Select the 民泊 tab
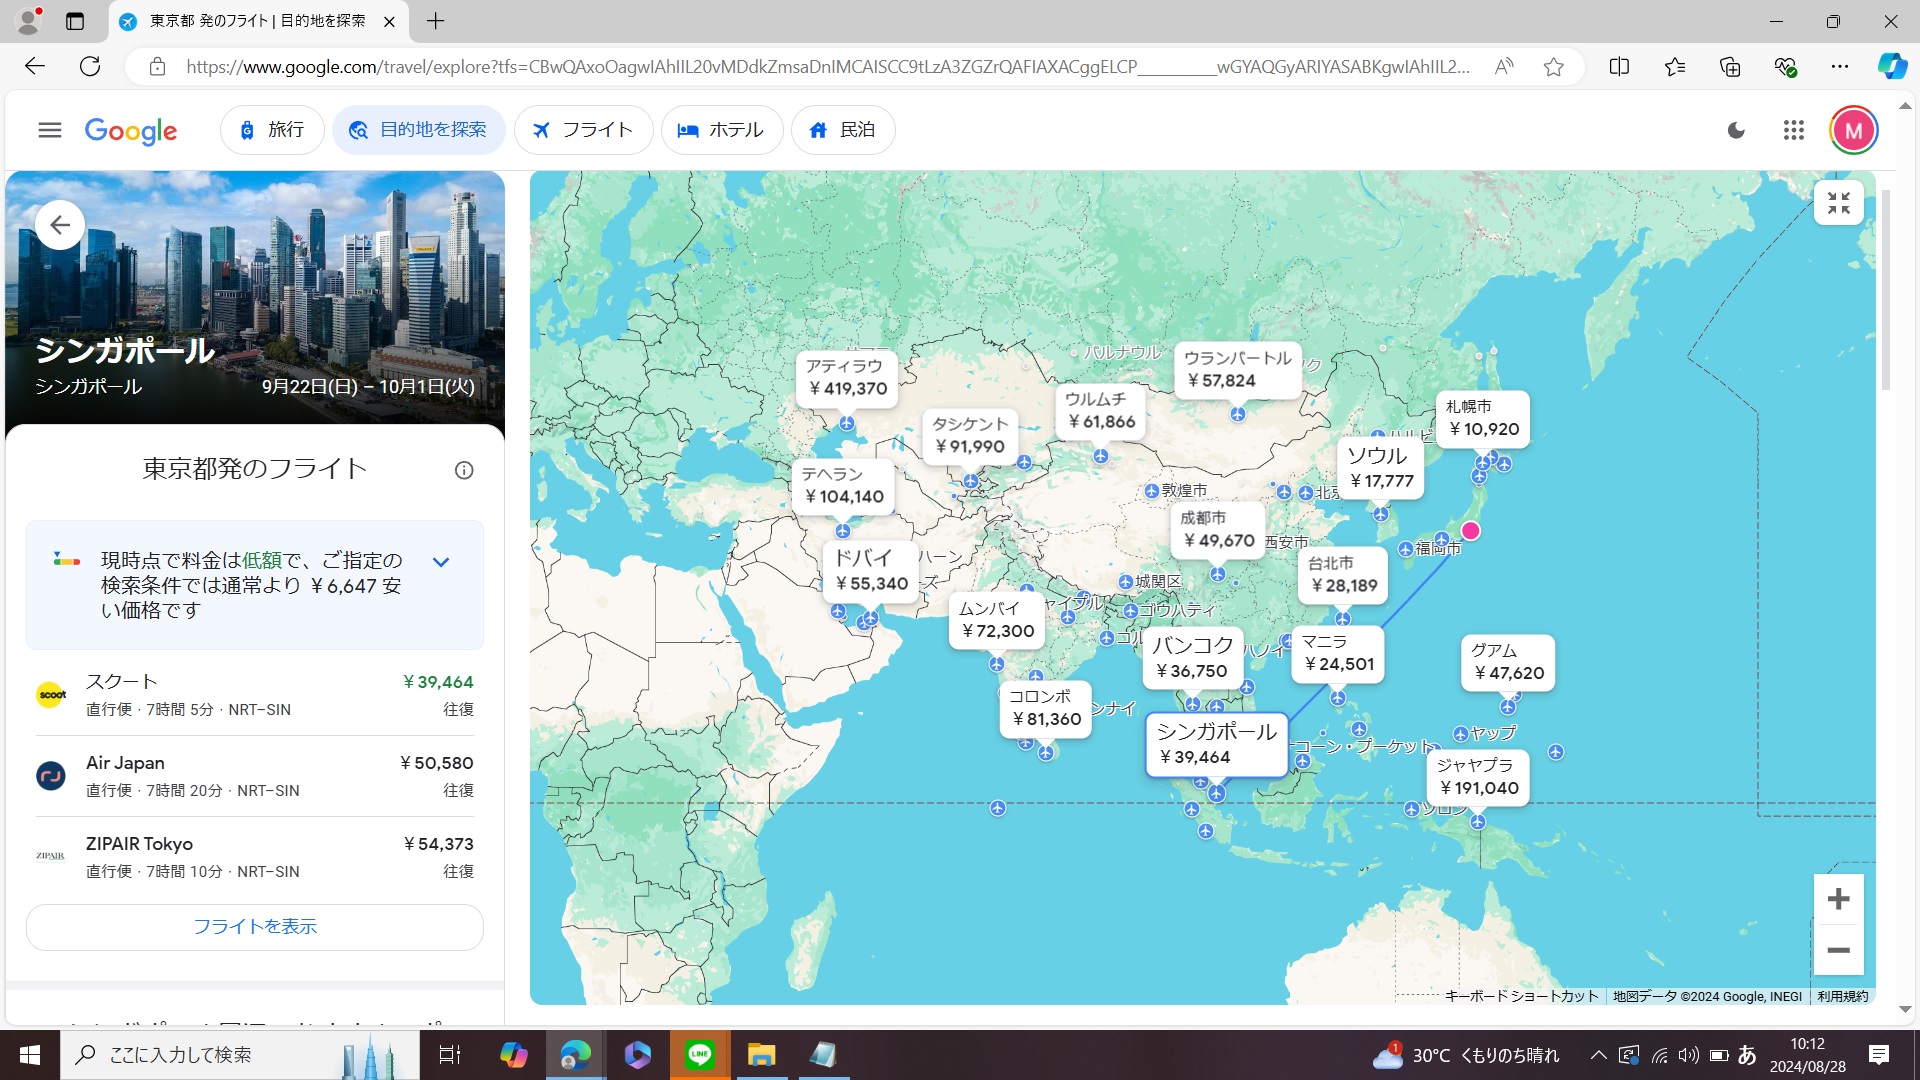 842,130
